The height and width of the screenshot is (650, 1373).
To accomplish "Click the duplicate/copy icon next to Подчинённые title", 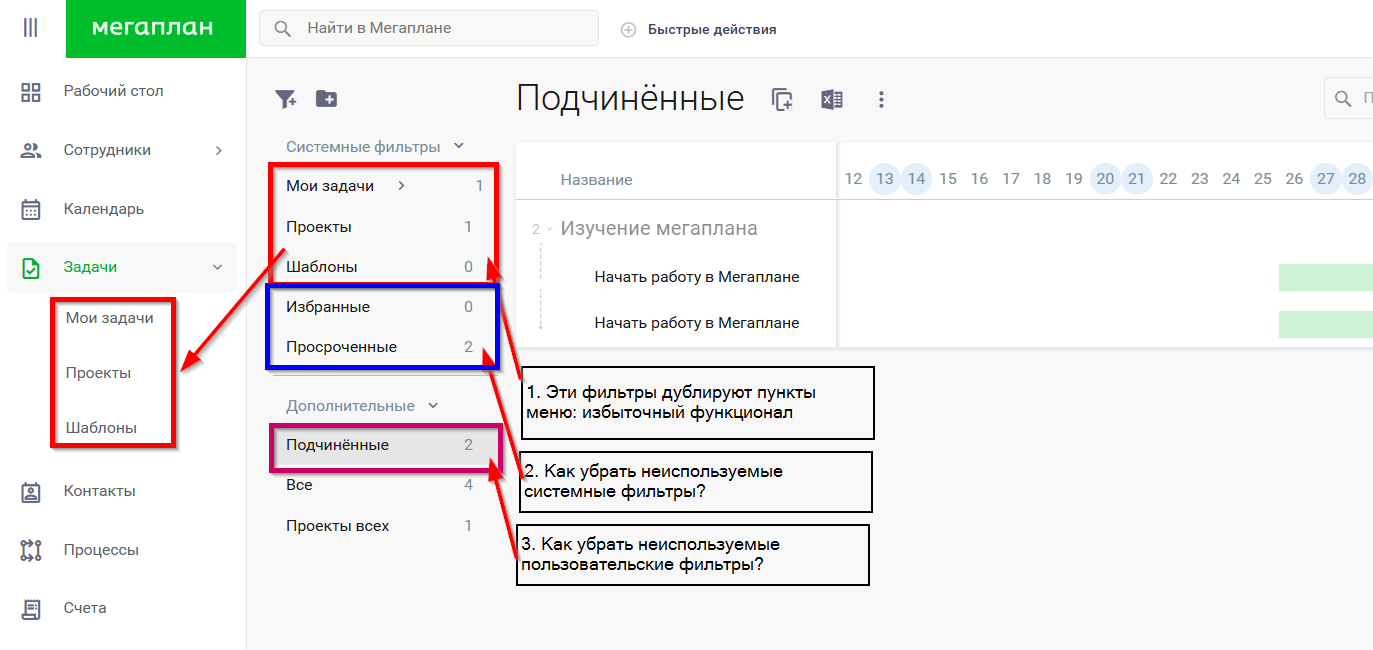I will pos(782,99).
